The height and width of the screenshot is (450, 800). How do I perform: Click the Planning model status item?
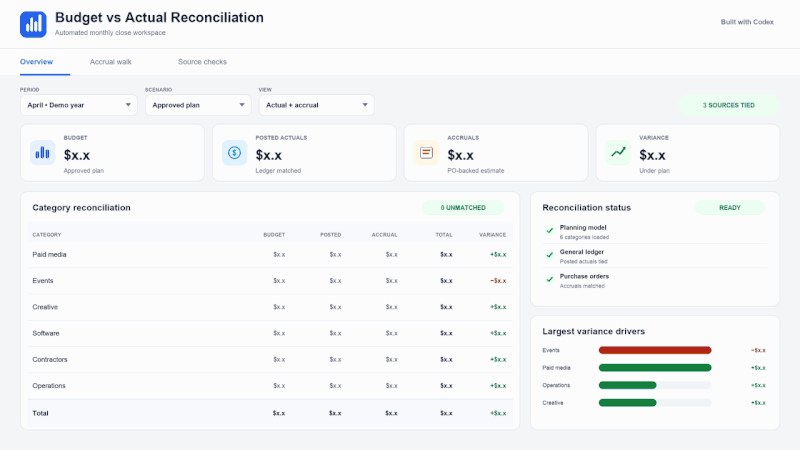[655, 232]
